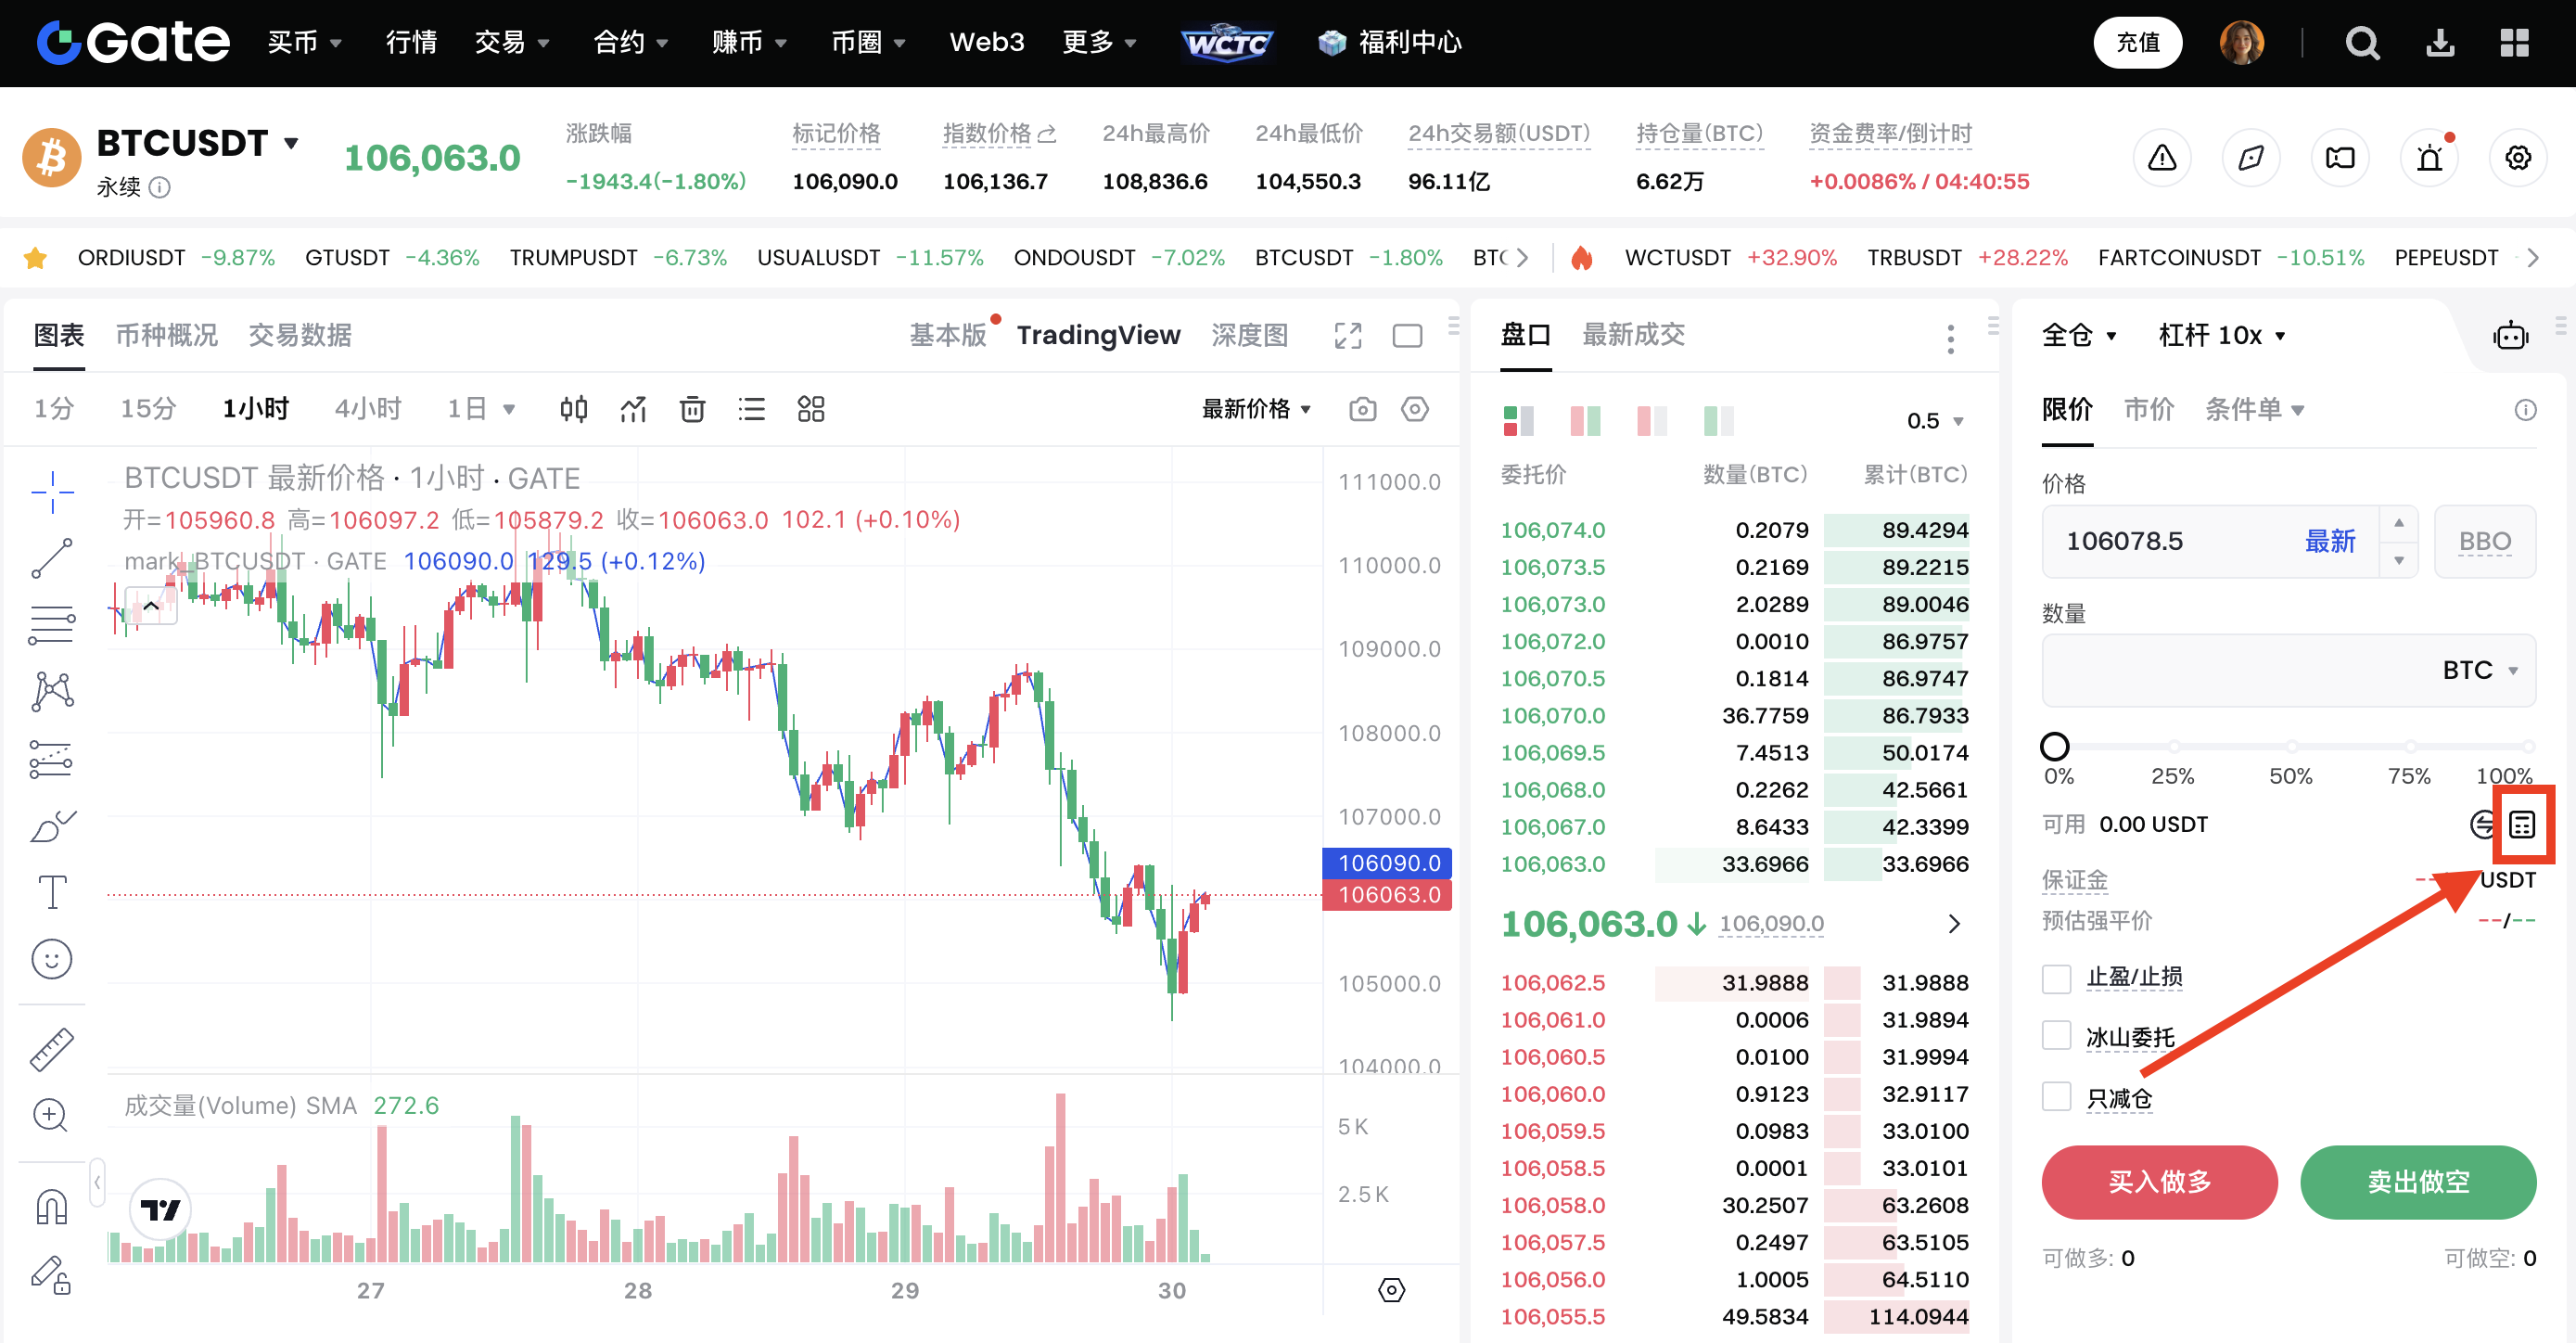Select the text annotation tool
The height and width of the screenshot is (1343, 2576).
52,891
